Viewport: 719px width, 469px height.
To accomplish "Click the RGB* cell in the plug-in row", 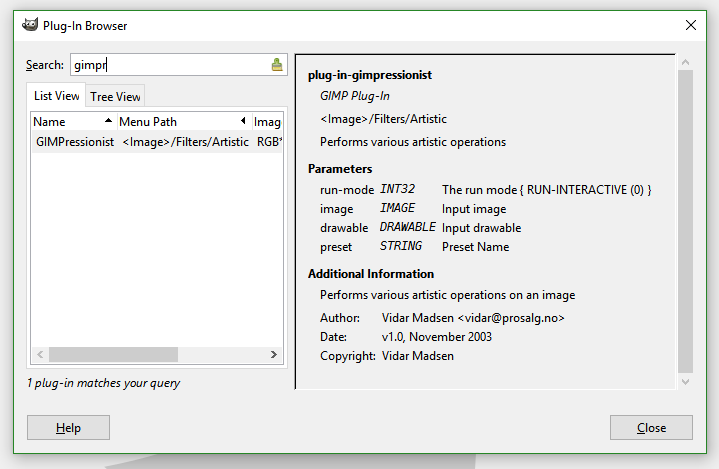I will point(269,142).
